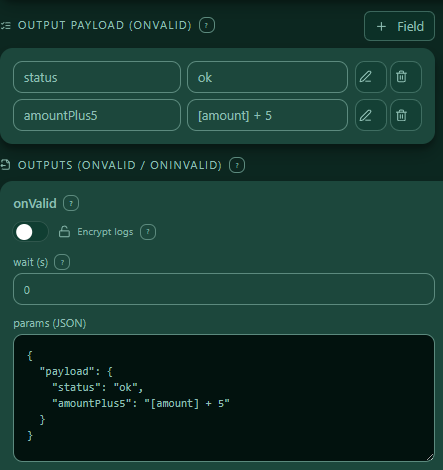Open help icon beside wait (s)
The width and height of the screenshot is (443, 470).
[62, 262]
